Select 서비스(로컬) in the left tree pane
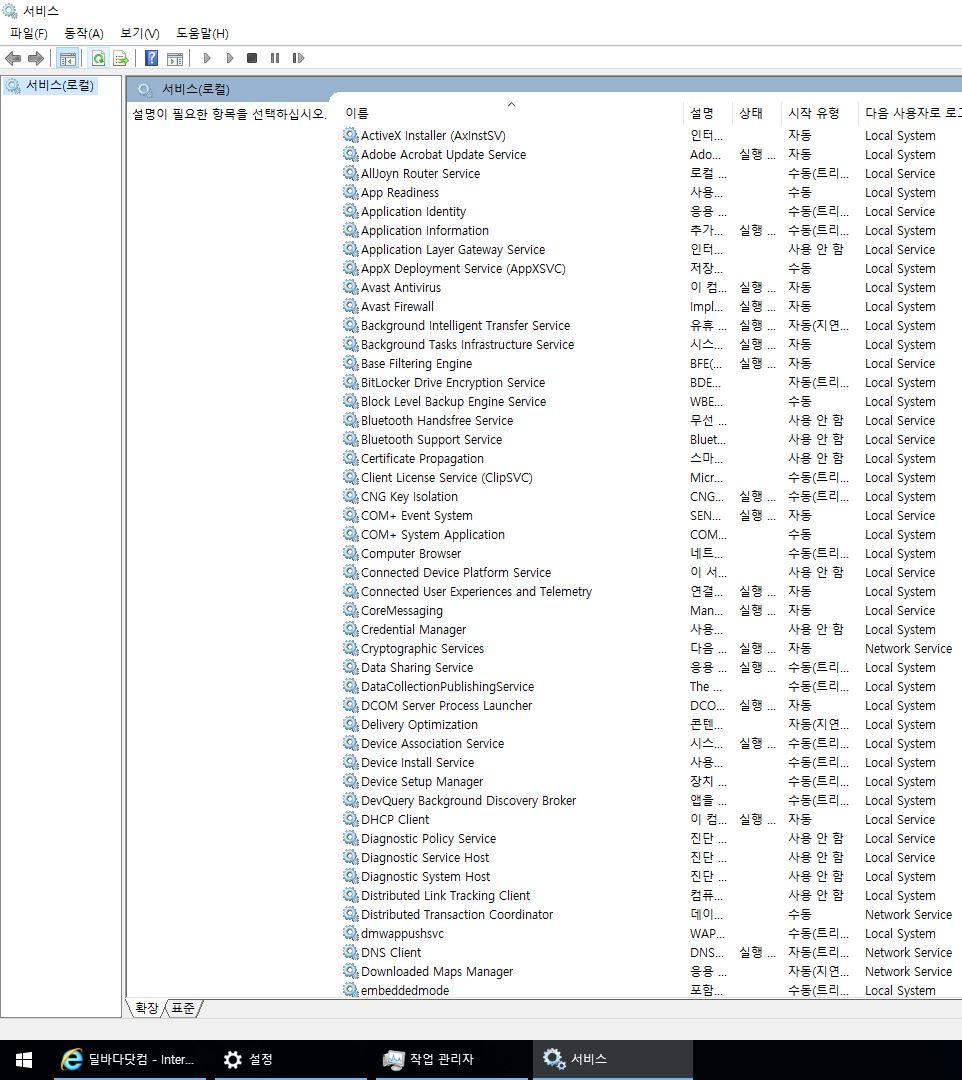The image size is (962, 1080). (x=59, y=86)
